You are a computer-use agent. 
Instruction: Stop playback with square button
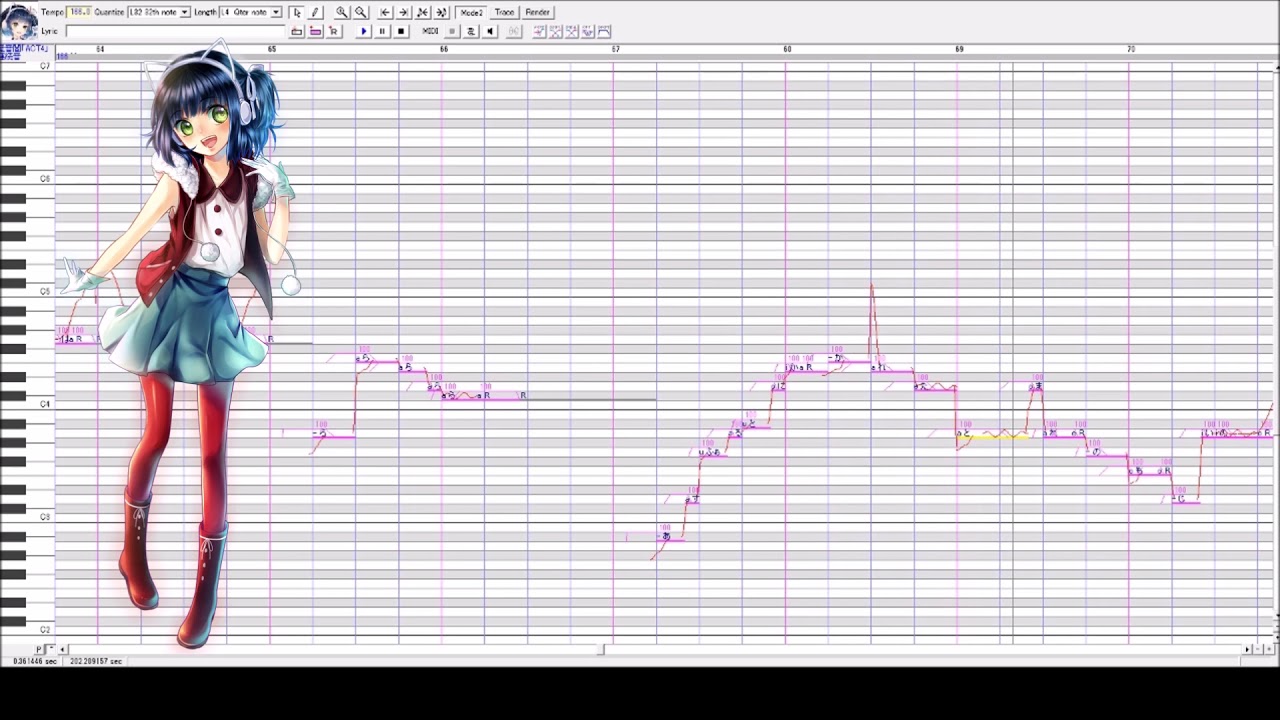[401, 31]
